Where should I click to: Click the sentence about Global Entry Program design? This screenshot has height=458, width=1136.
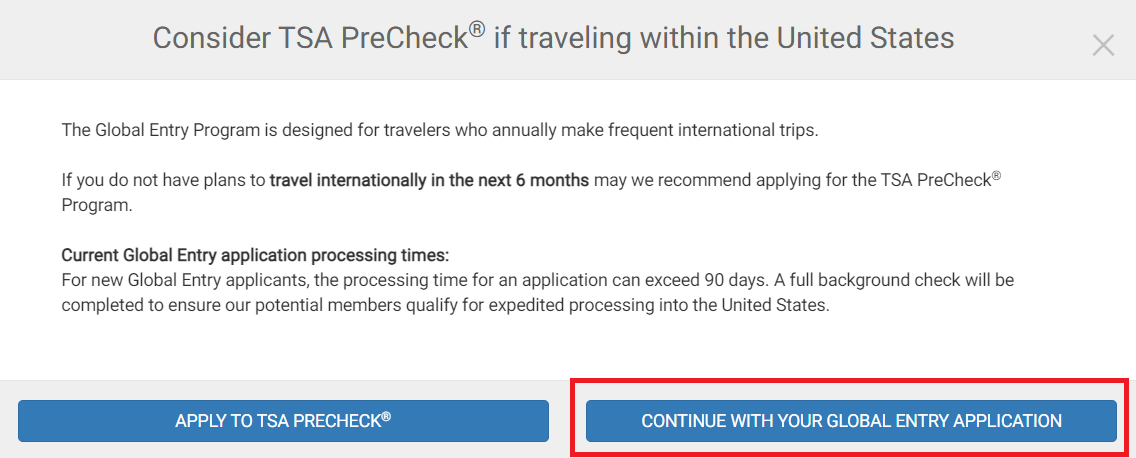tap(440, 131)
